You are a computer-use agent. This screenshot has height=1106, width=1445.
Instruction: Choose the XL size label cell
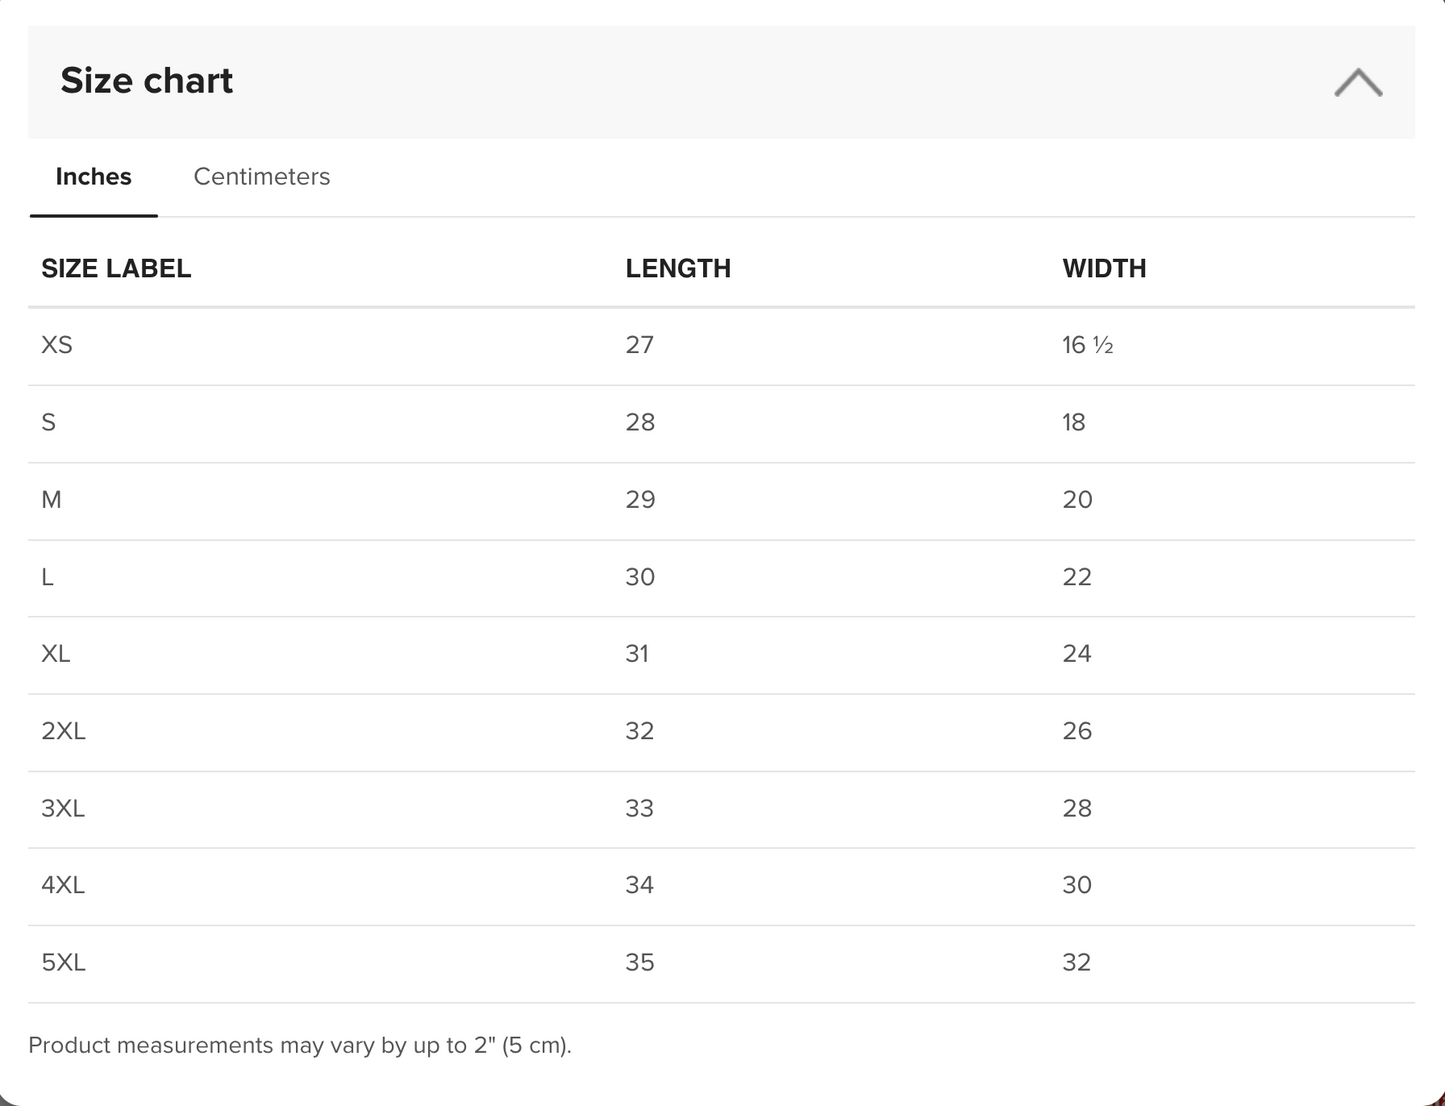56,654
